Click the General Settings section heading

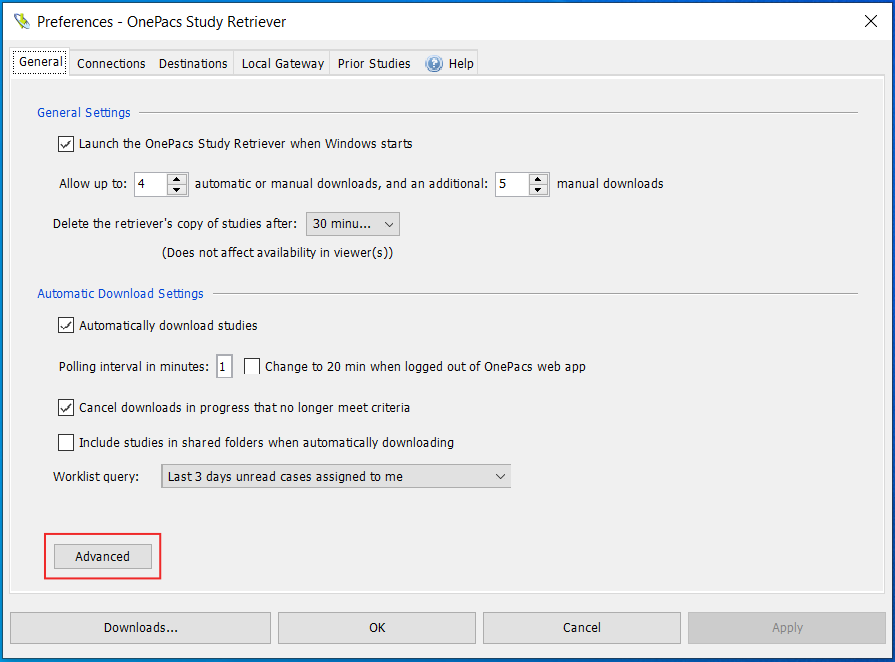pyautogui.click(x=84, y=112)
